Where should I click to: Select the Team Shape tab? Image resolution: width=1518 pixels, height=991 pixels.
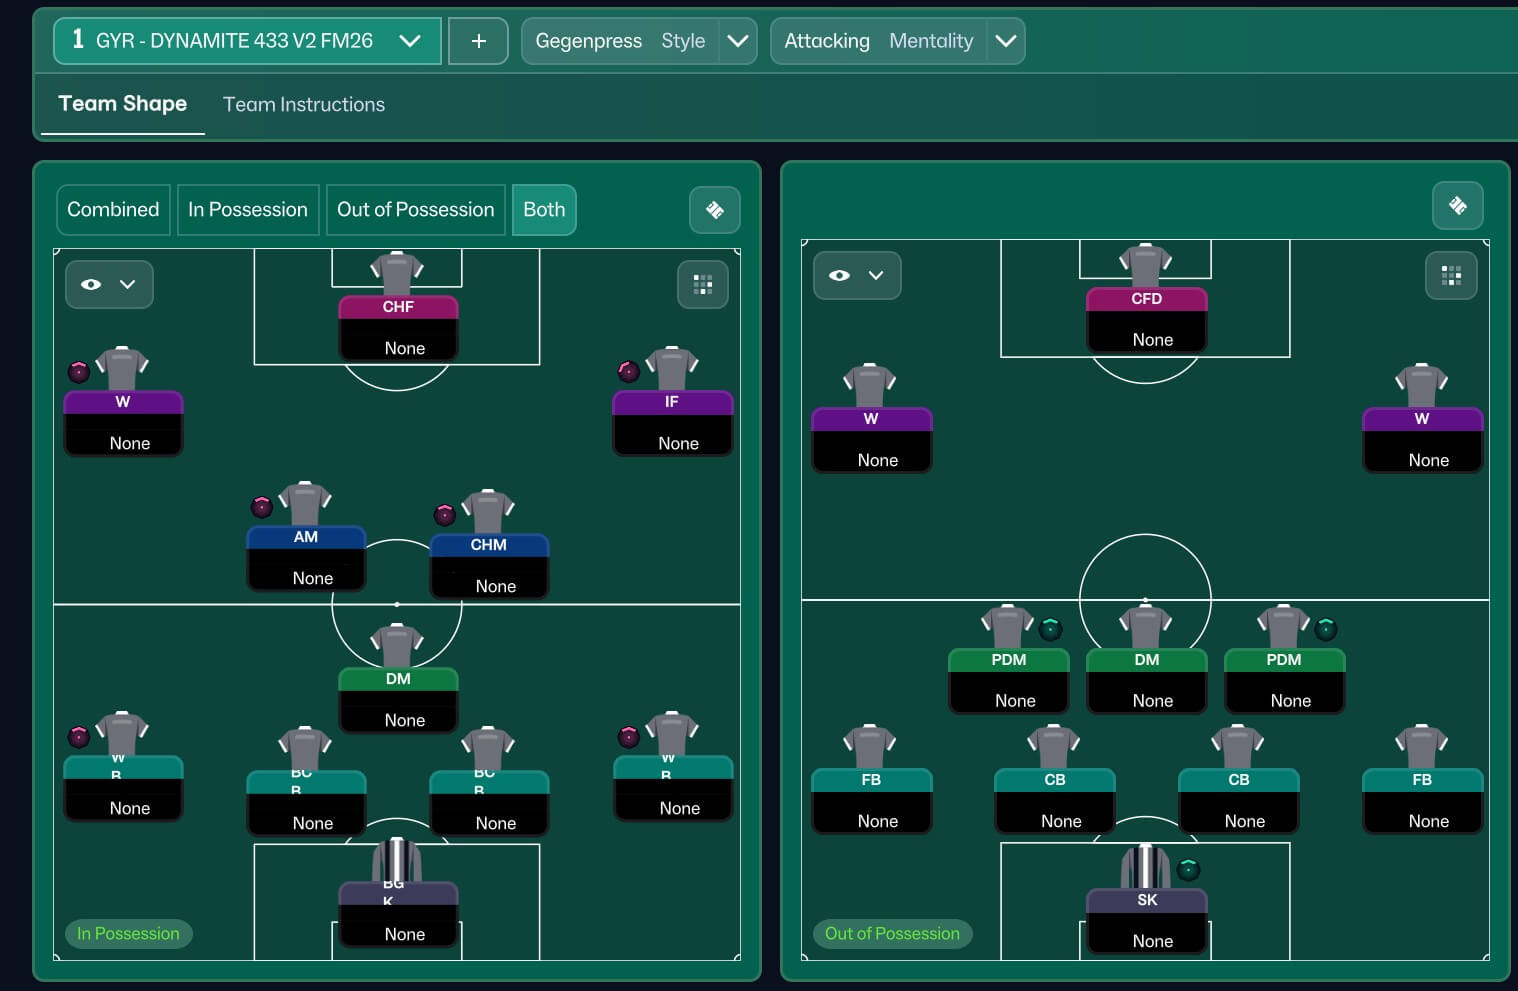pyautogui.click(x=123, y=104)
